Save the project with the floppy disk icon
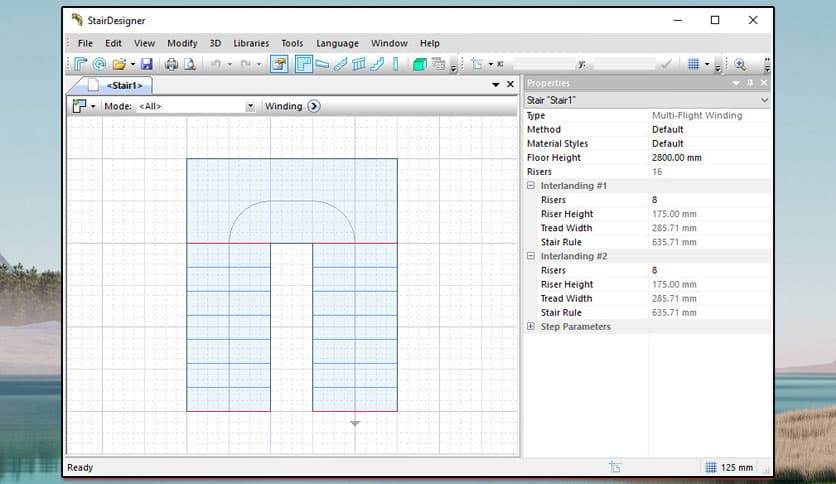The image size is (836, 484). click(x=147, y=64)
